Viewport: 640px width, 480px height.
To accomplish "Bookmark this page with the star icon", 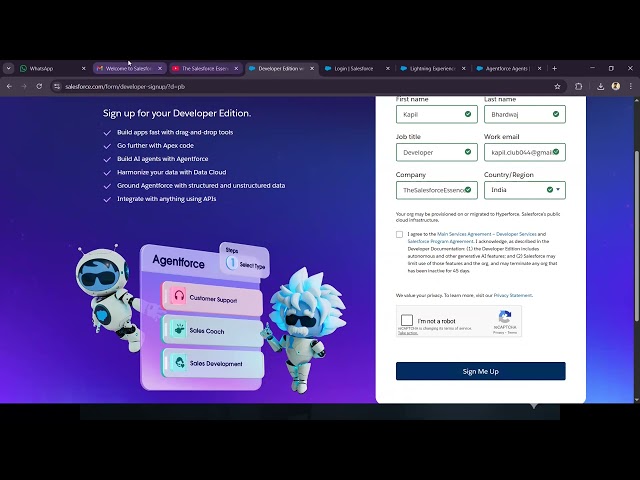I will [557, 87].
